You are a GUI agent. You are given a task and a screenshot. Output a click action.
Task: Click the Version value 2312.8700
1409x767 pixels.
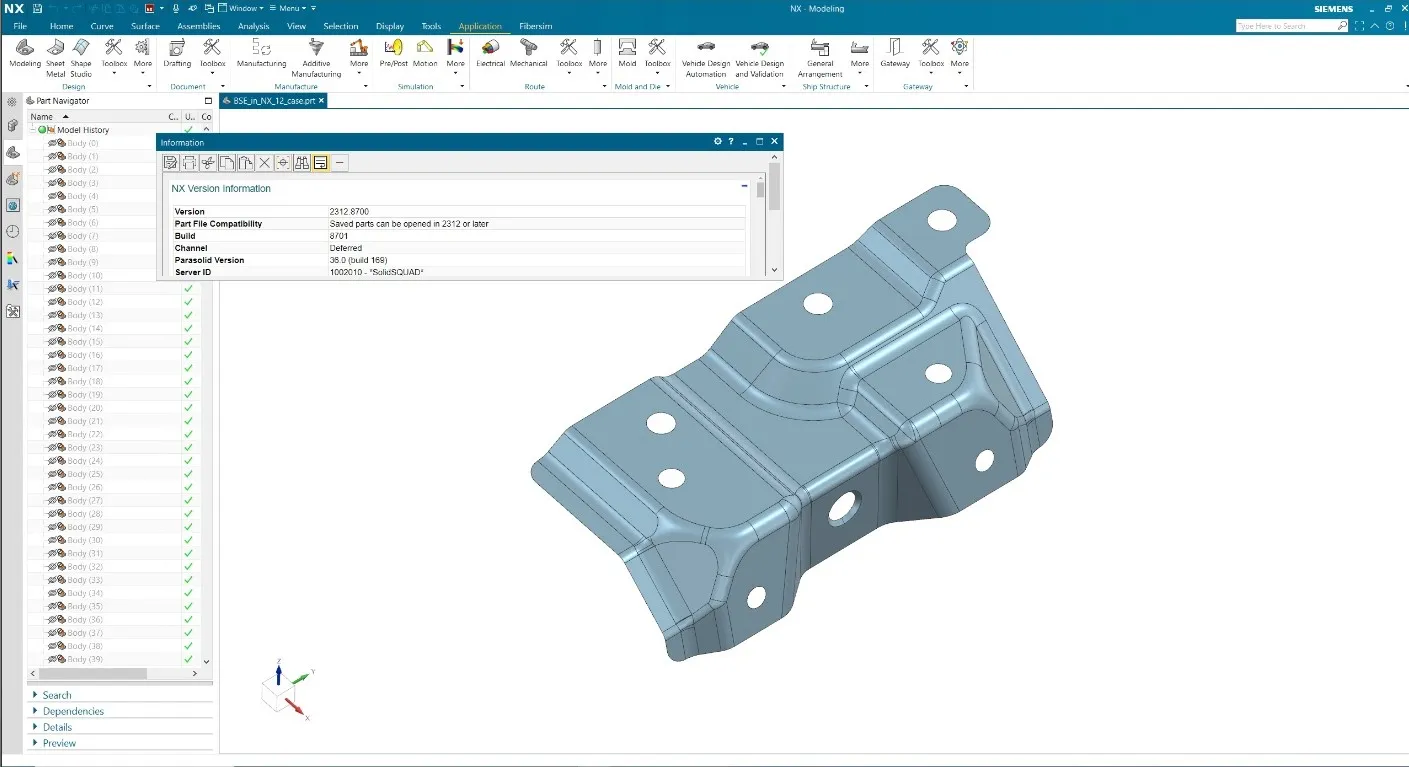[349, 212]
